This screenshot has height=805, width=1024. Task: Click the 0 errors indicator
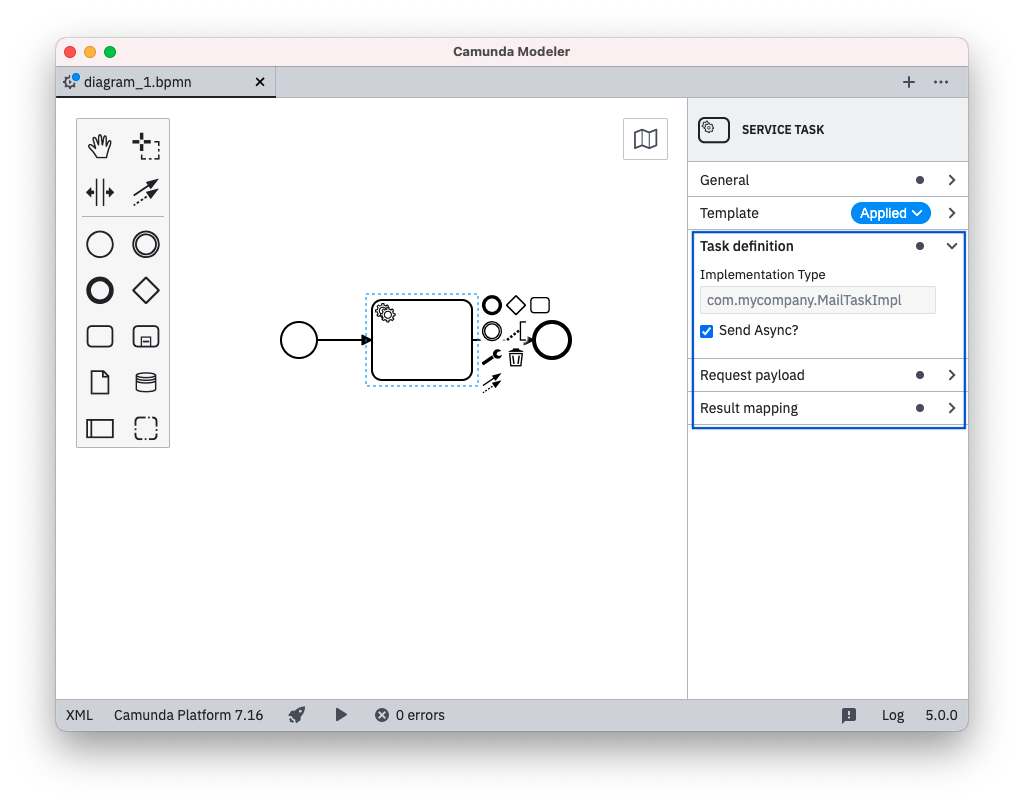click(410, 715)
